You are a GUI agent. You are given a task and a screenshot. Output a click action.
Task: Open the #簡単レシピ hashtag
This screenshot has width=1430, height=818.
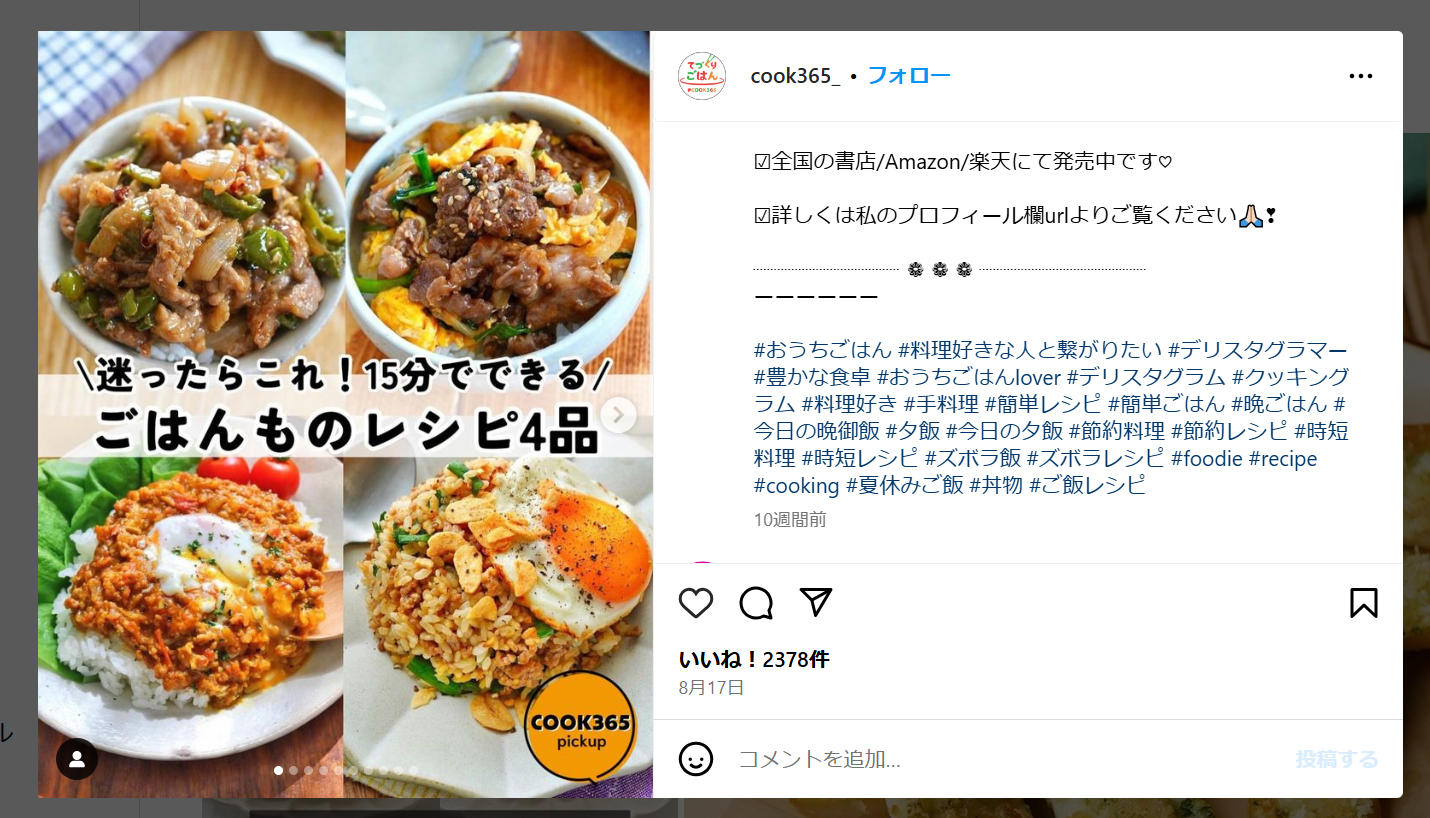click(1043, 404)
